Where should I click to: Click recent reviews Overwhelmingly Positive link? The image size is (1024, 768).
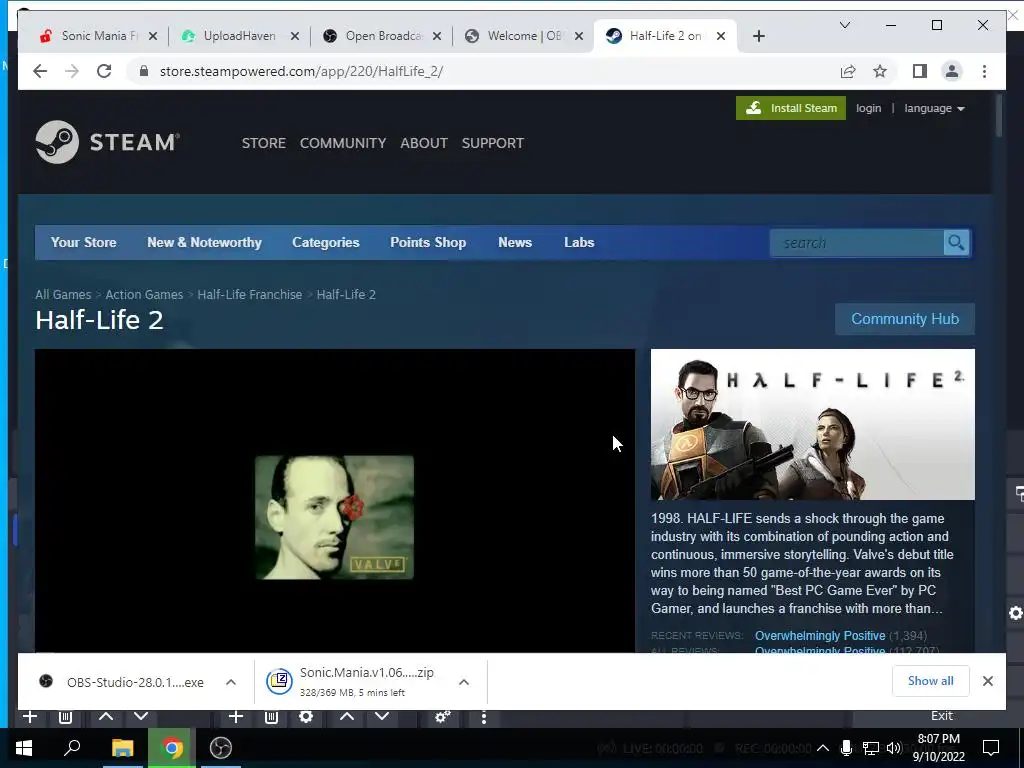pos(820,635)
